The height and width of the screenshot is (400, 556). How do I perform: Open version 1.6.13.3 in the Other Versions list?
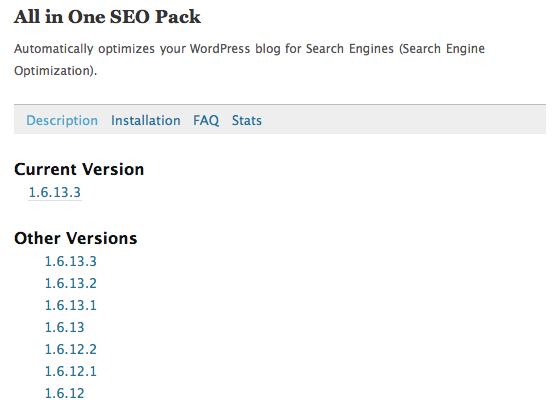71,261
